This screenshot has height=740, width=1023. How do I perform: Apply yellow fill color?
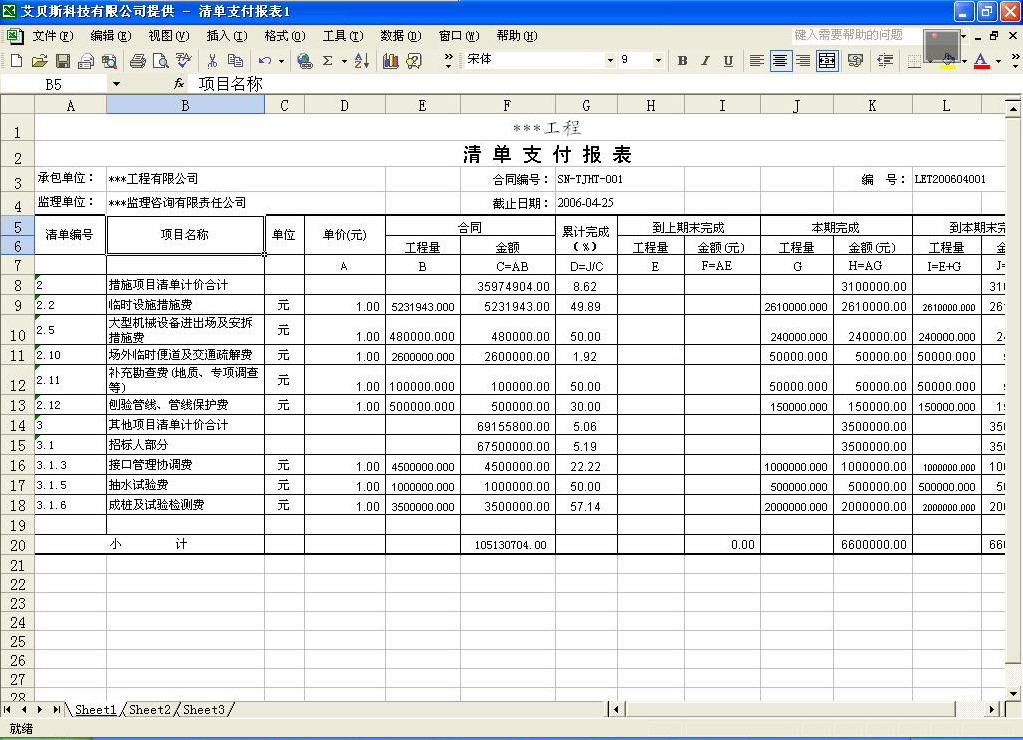[x=949, y=62]
